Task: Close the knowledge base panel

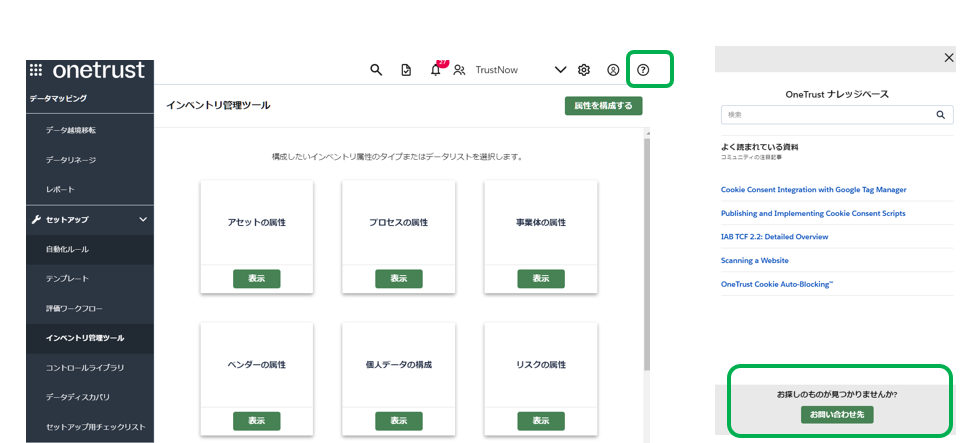Action: [949, 58]
